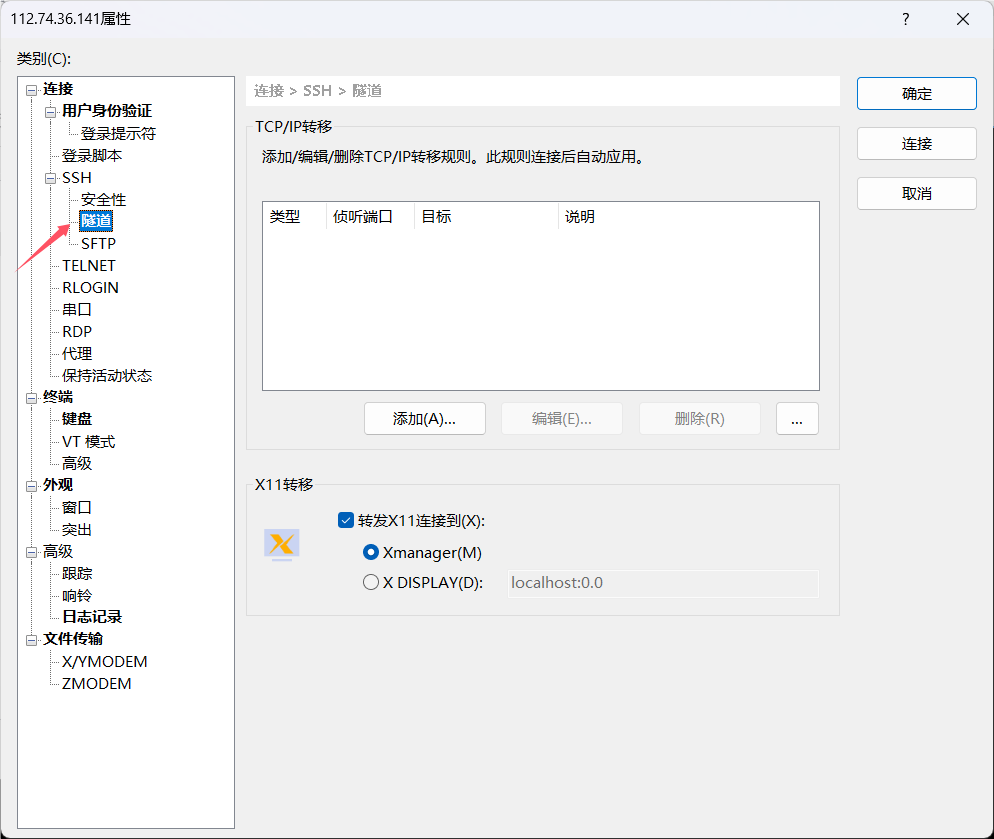Select 窗口 under 外观
This screenshot has height=839, width=994.
pyautogui.click(x=77, y=507)
